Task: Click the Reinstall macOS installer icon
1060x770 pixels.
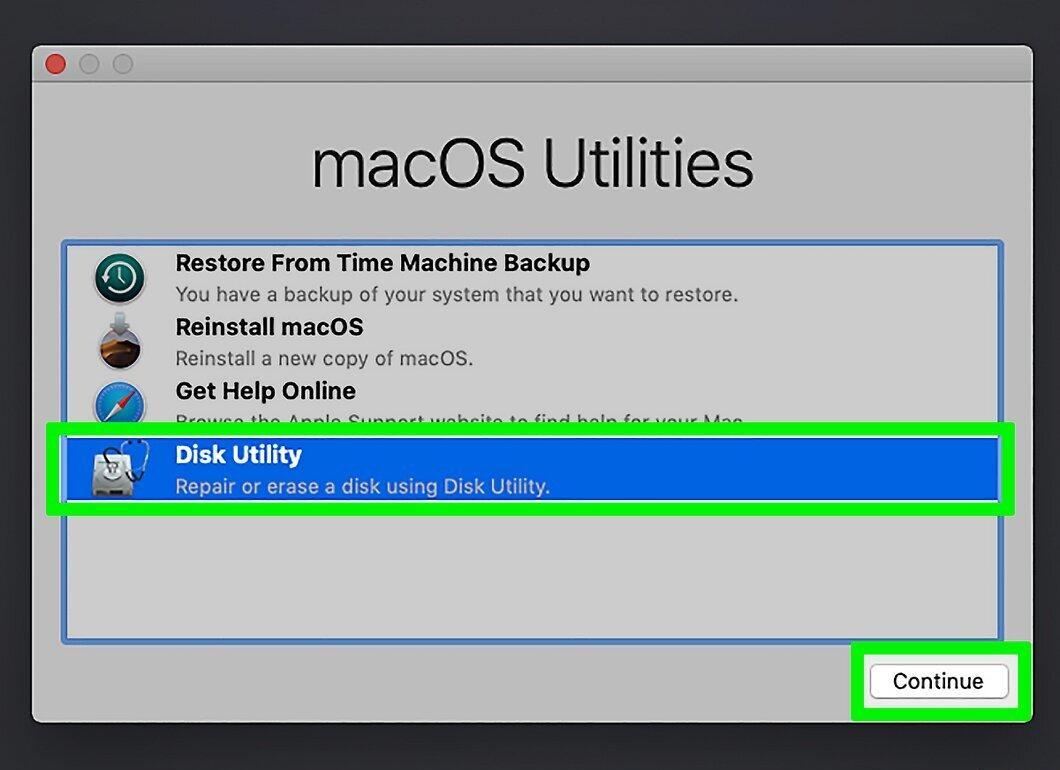Action: [120, 341]
